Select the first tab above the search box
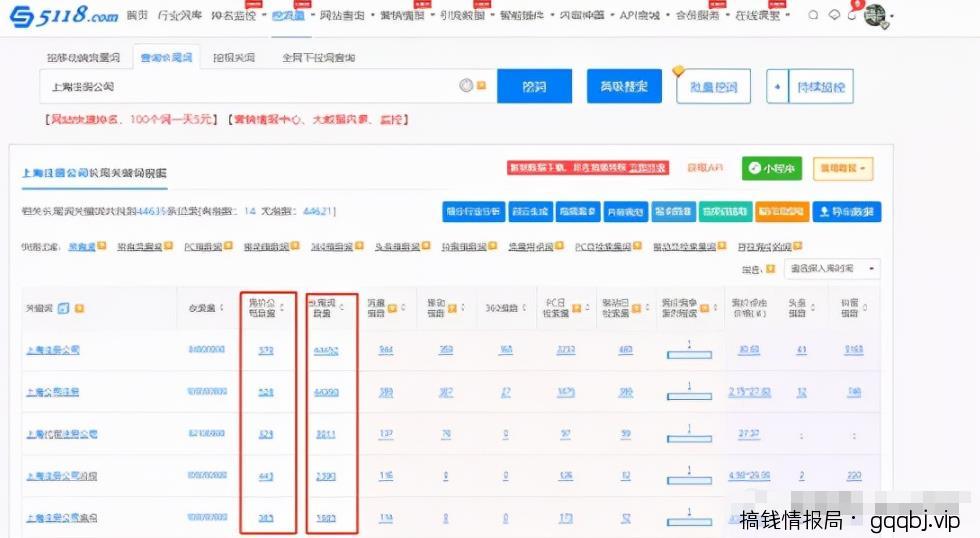The width and height of the screenshot is (980, 538). 83,57
